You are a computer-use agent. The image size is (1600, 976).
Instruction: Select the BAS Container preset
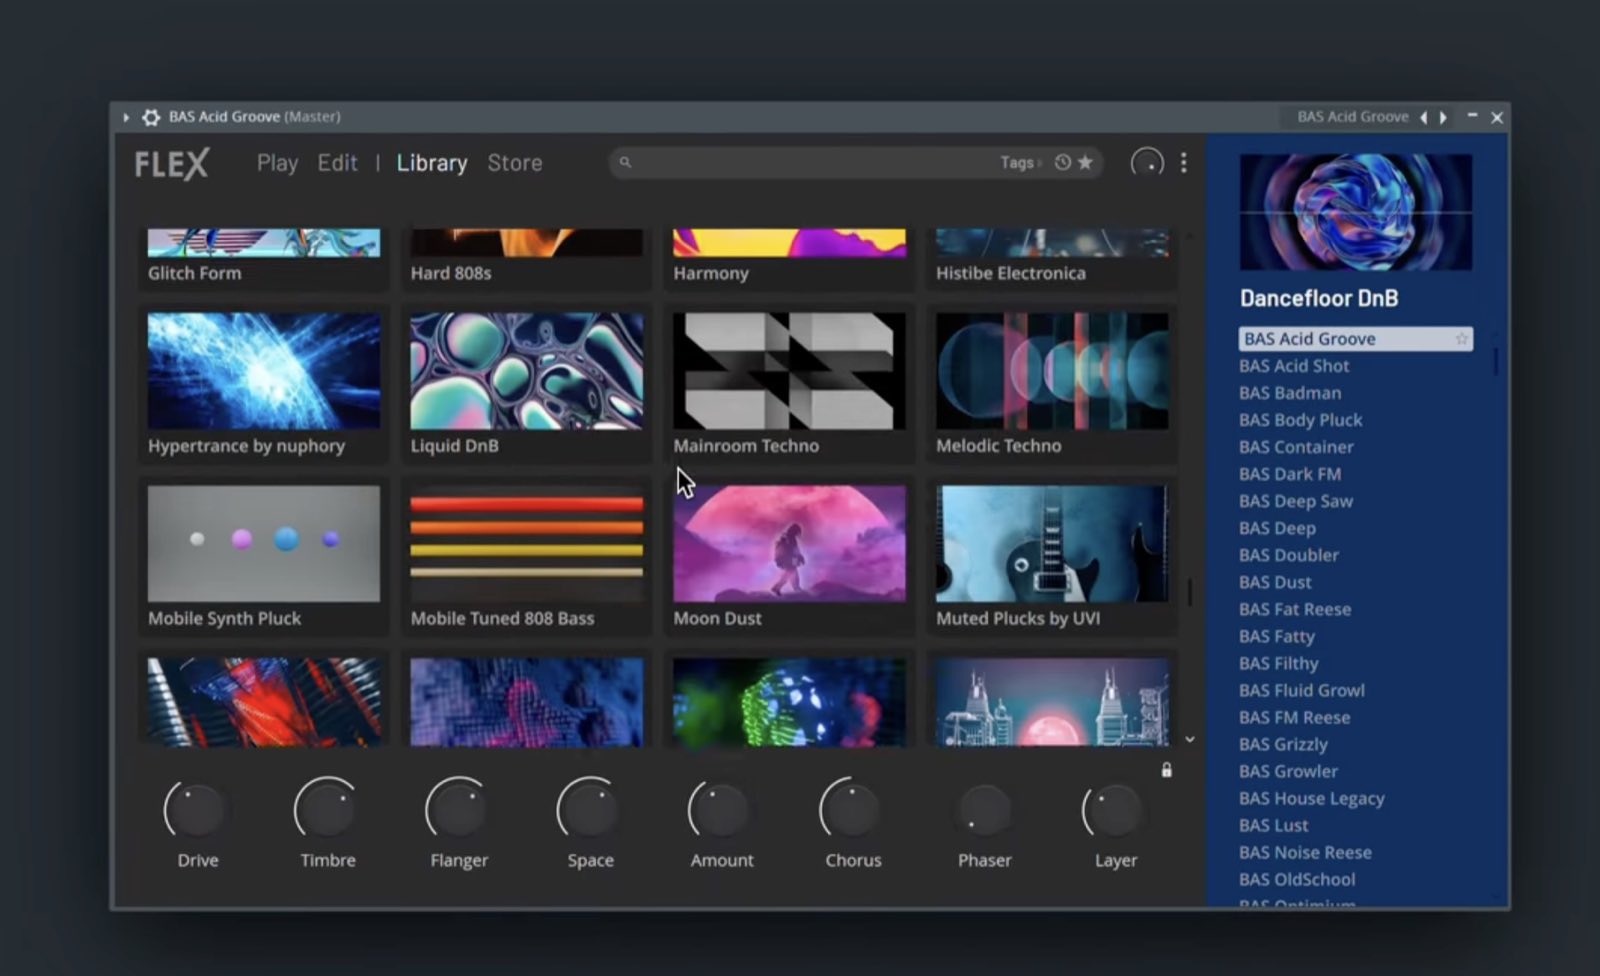(1296, 447)
